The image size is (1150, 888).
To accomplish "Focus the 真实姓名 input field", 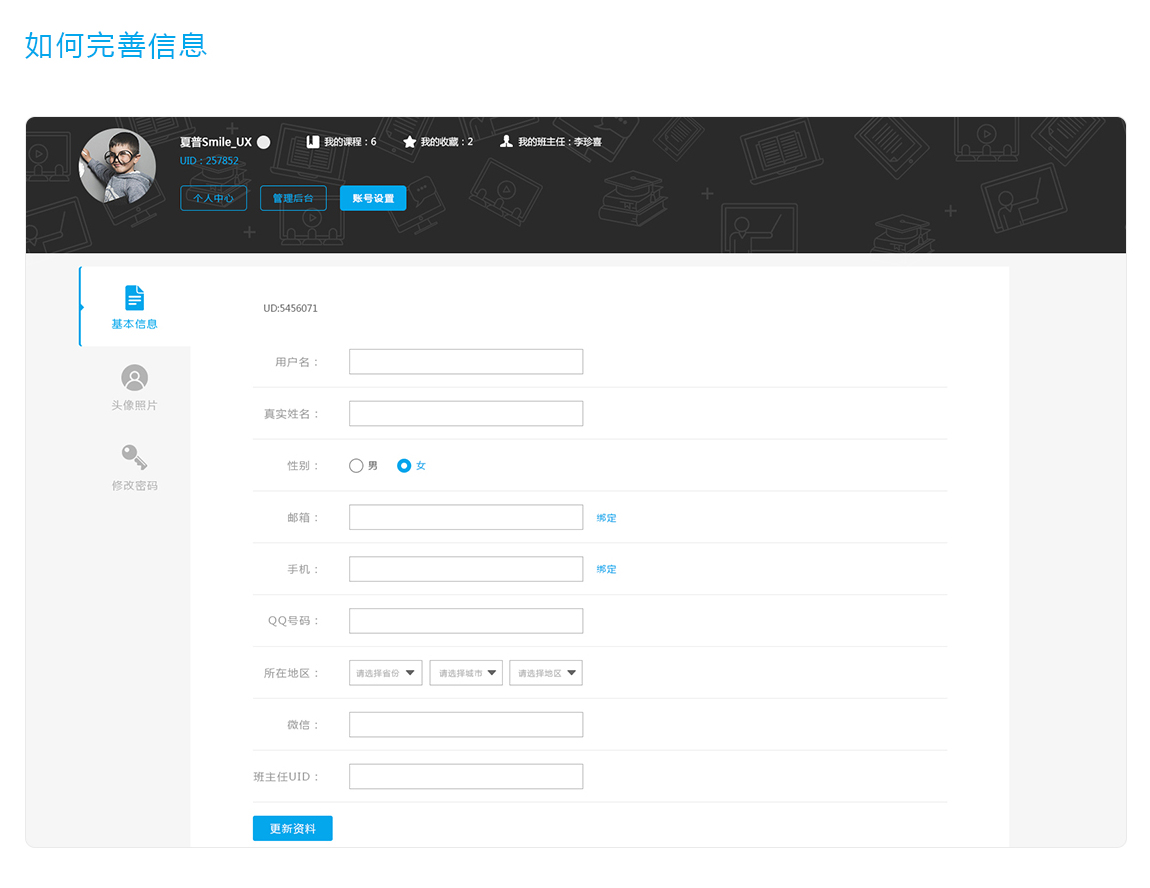I will click(466, 414).
